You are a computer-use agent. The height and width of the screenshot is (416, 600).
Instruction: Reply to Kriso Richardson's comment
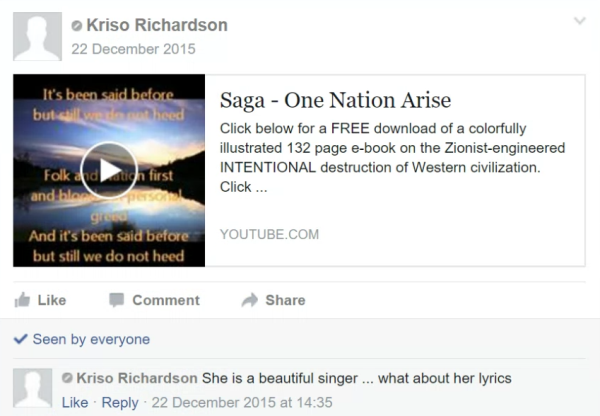120,403
